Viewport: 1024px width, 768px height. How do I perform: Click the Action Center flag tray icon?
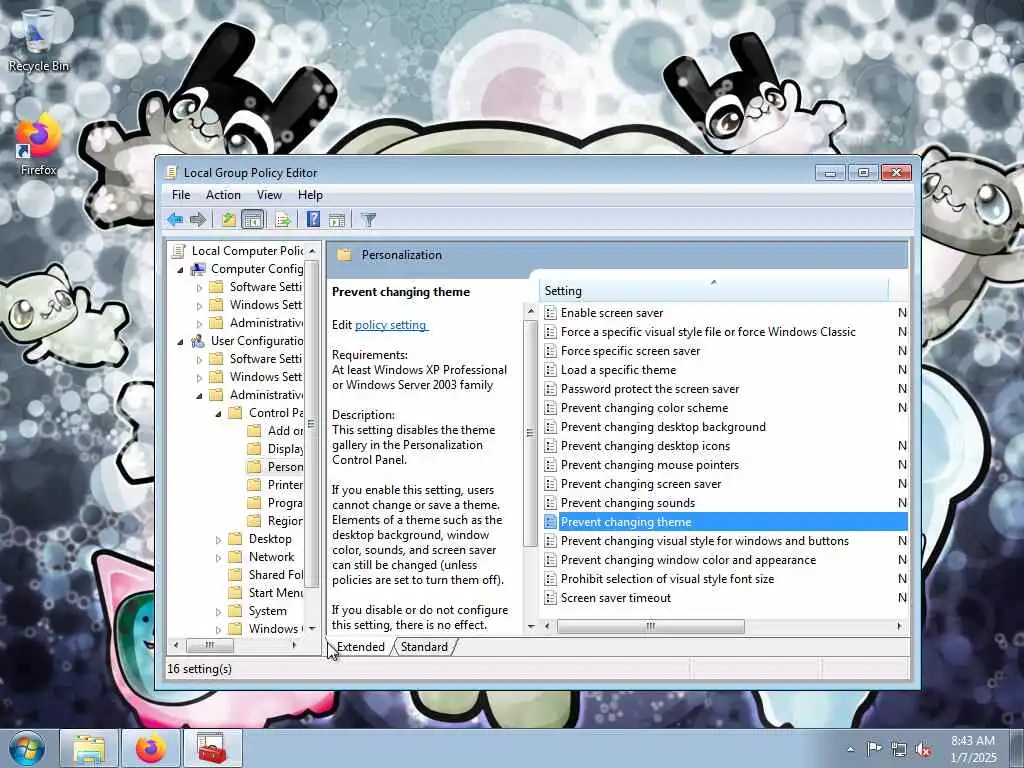click(x=874, y=748)
